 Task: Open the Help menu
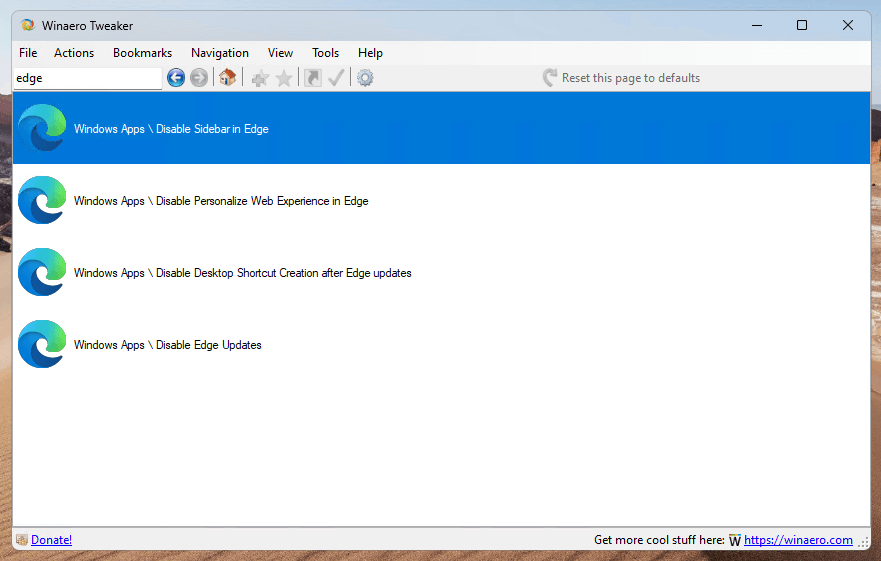tap(370, 53)
